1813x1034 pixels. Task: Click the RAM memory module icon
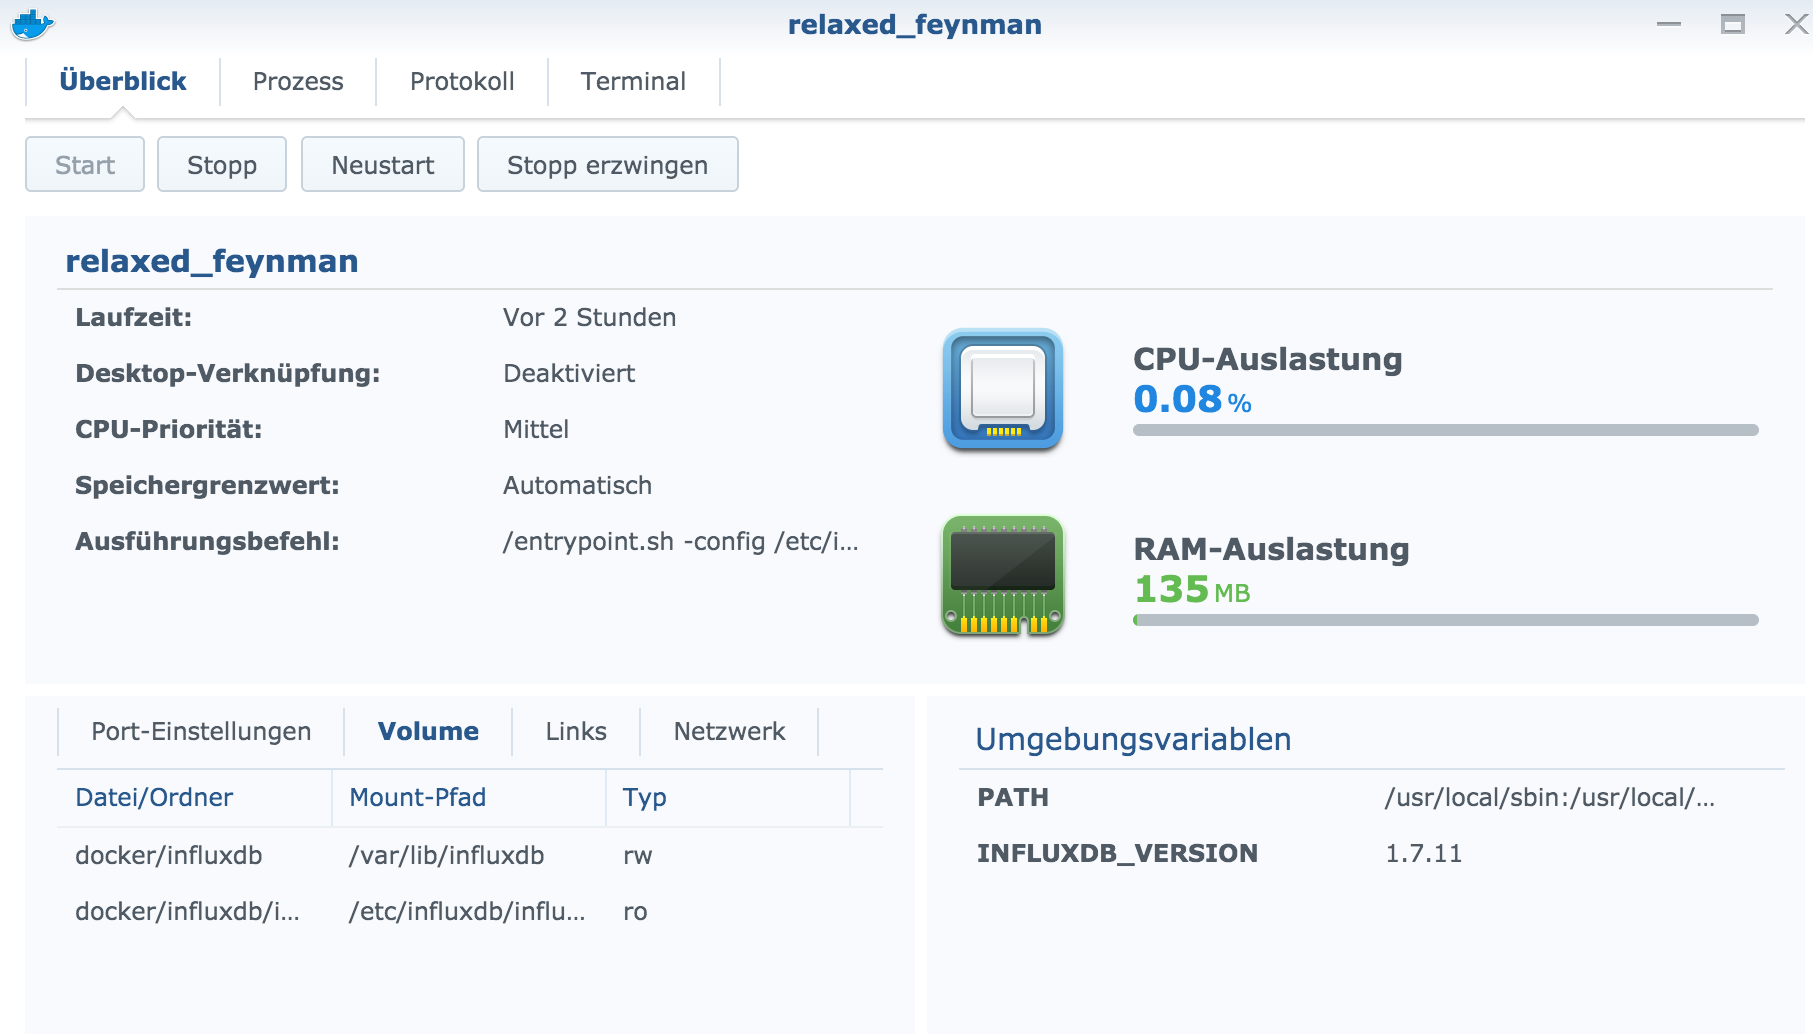[1002, 576]
